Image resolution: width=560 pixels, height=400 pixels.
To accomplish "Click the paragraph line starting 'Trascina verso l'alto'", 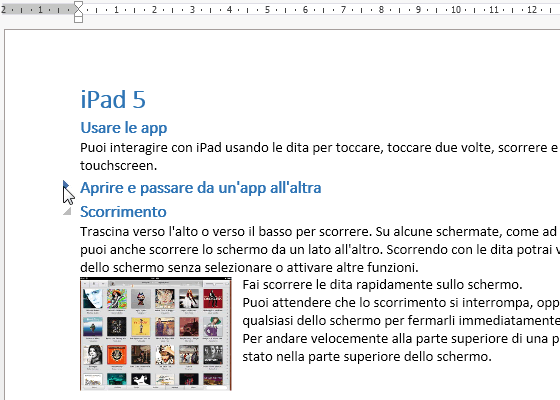I will [x=320, y=232].
